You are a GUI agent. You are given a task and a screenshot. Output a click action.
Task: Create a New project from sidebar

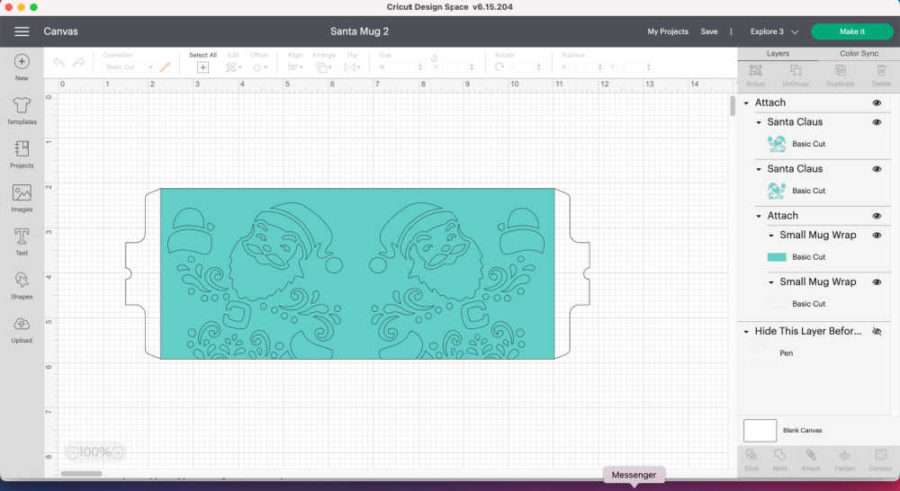click(22, 66)
